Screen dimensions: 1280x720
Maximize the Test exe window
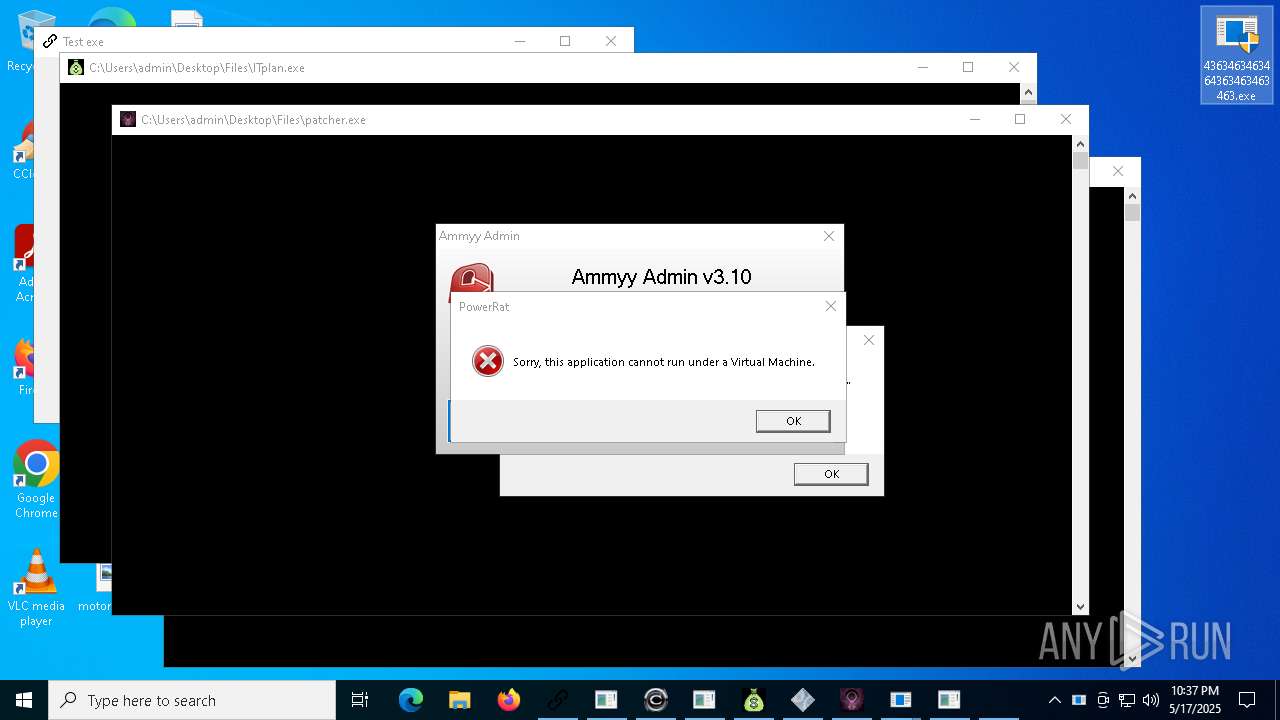pos(565,41)
